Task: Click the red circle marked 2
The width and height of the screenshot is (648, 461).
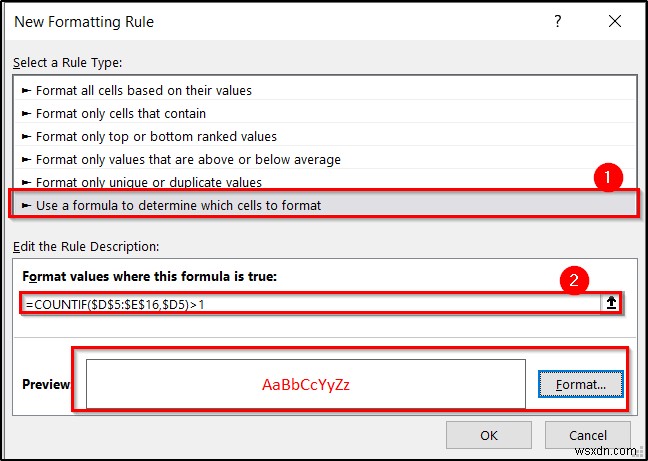Action: 572,282
